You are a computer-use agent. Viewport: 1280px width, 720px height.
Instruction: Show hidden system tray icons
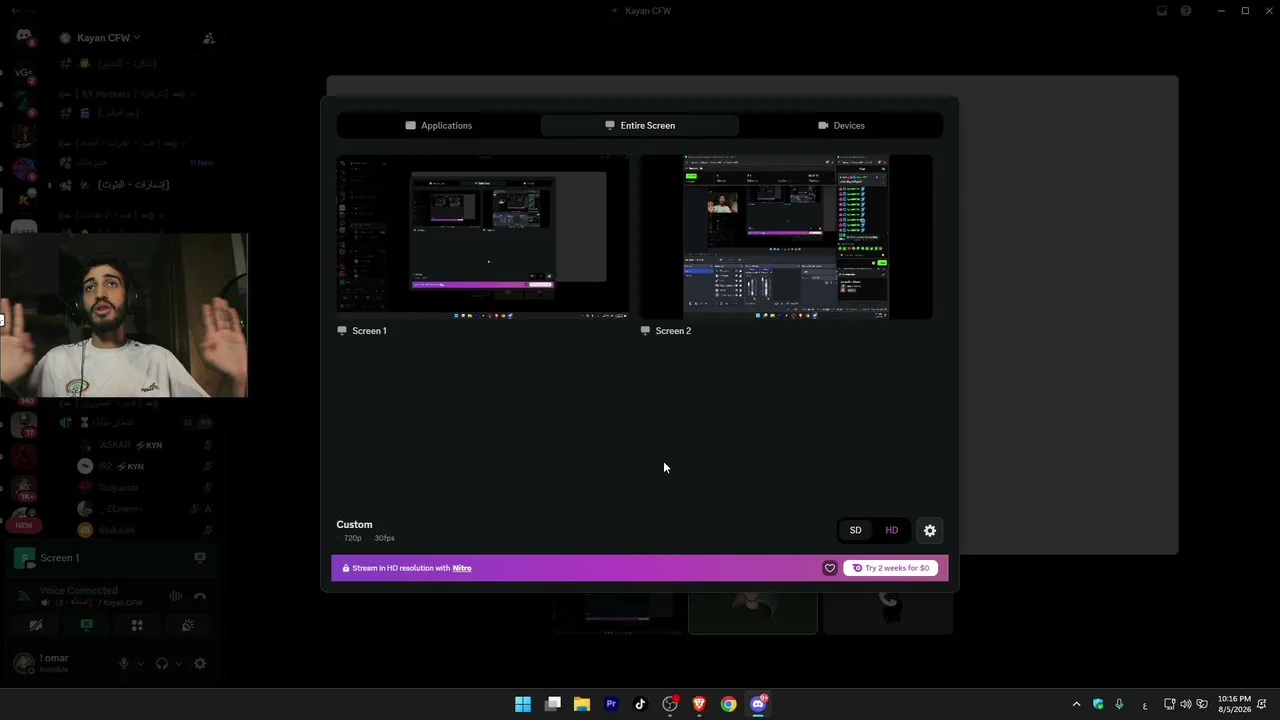tap(1076, 704)
